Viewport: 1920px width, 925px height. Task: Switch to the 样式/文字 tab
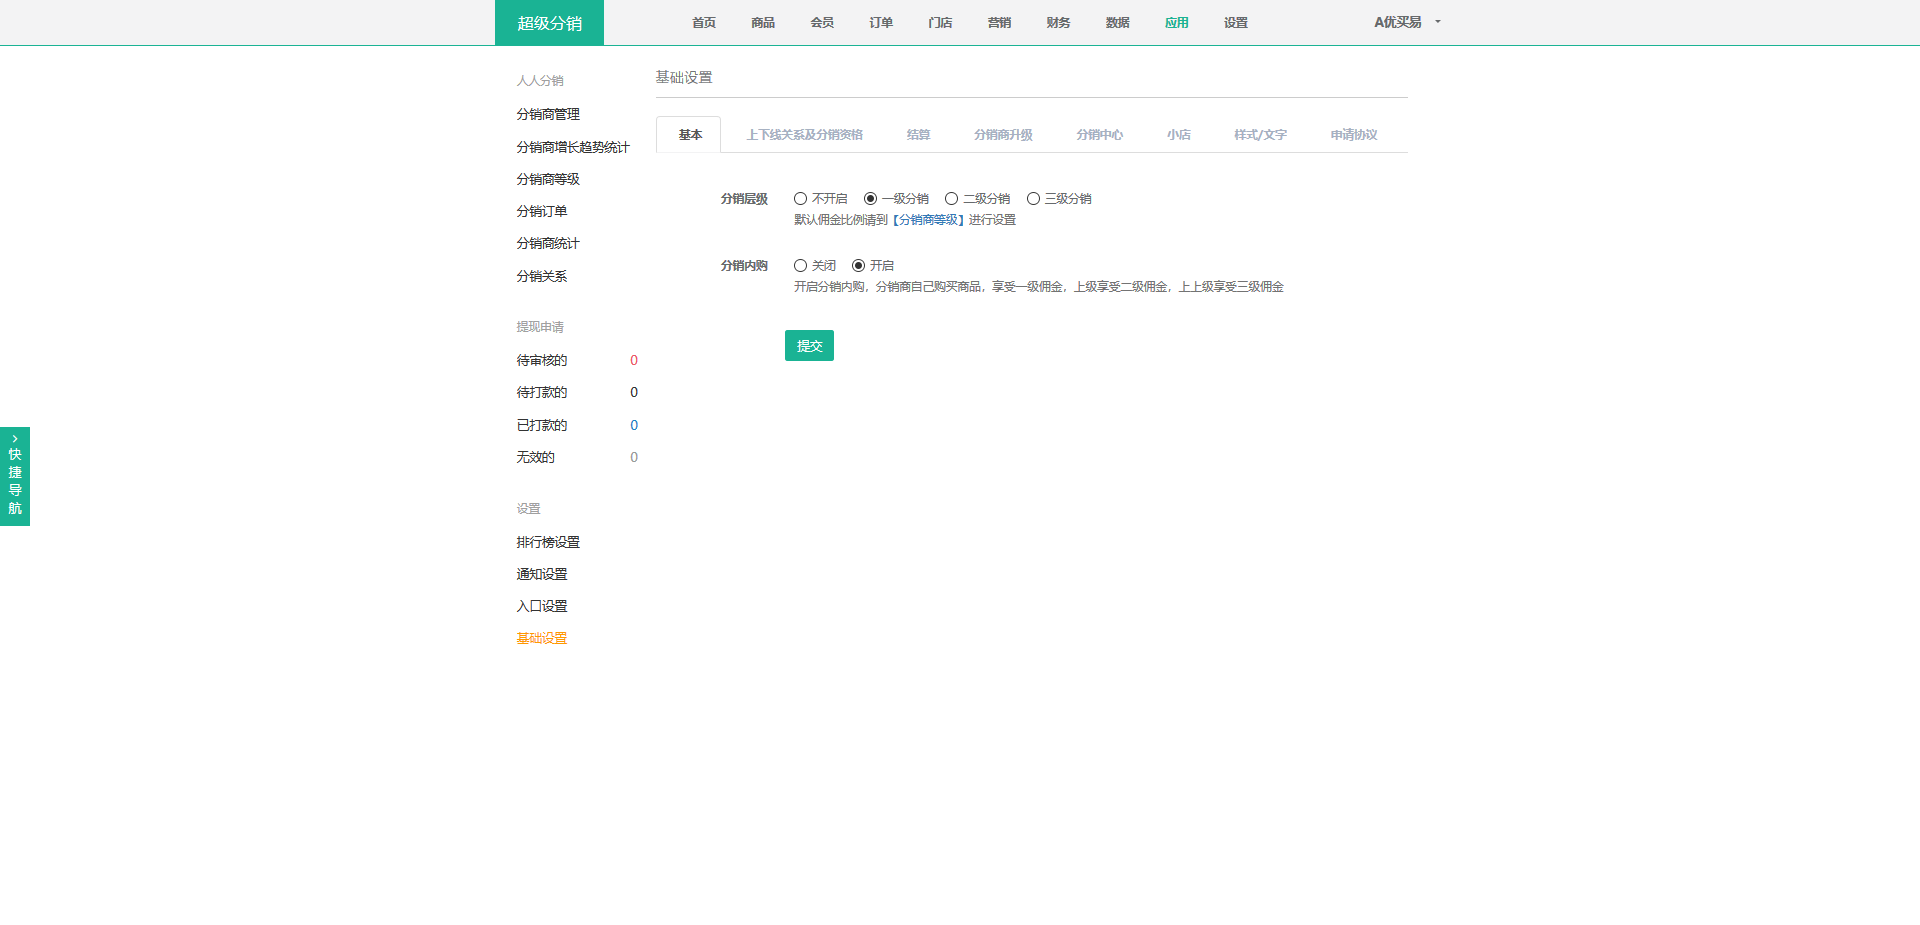(1260, 135)
